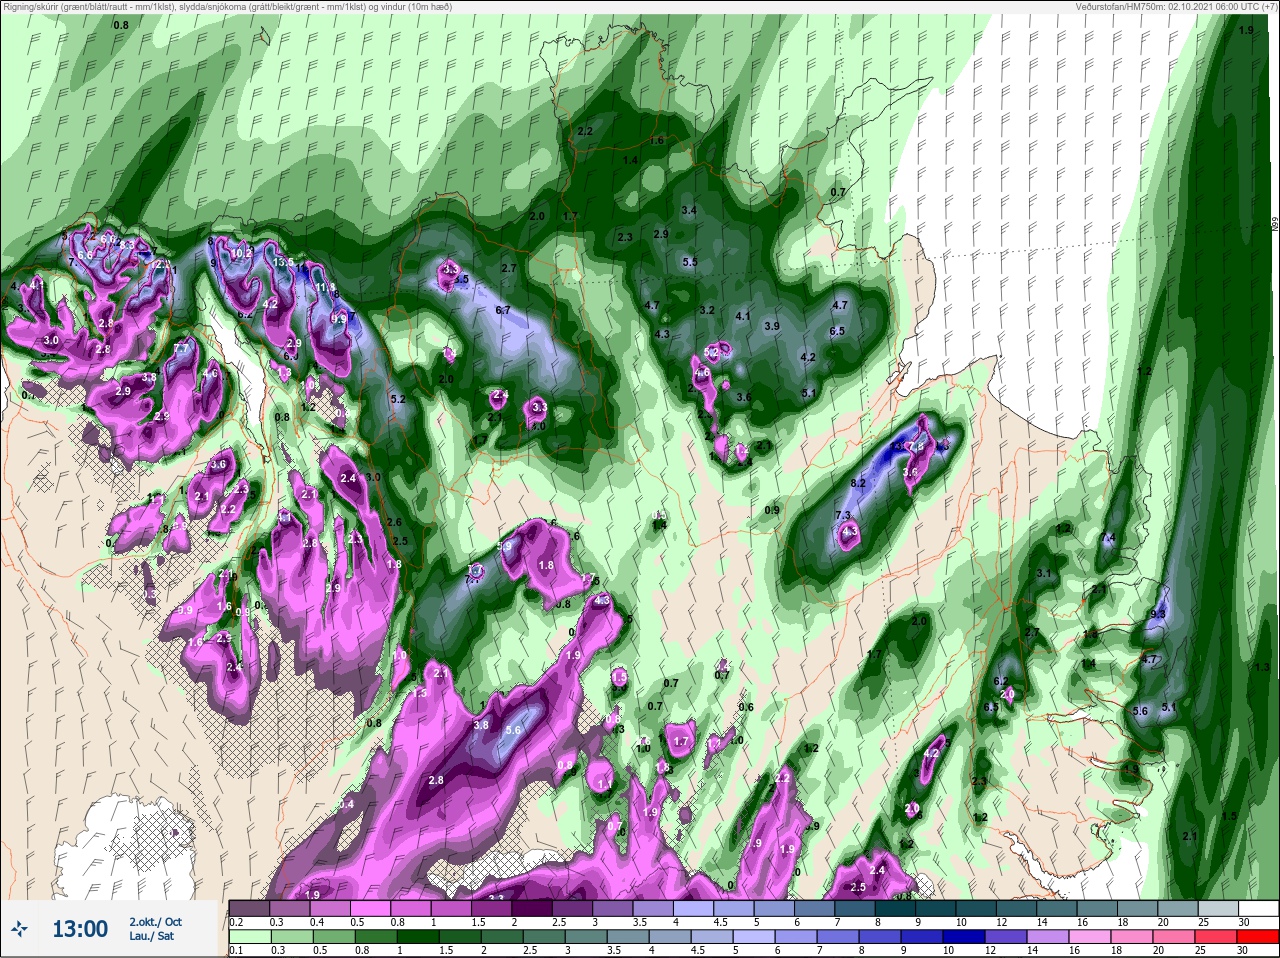Select the bright pink 0.5–0.8 swatch in upper legend row

click(x=371, y=908)
